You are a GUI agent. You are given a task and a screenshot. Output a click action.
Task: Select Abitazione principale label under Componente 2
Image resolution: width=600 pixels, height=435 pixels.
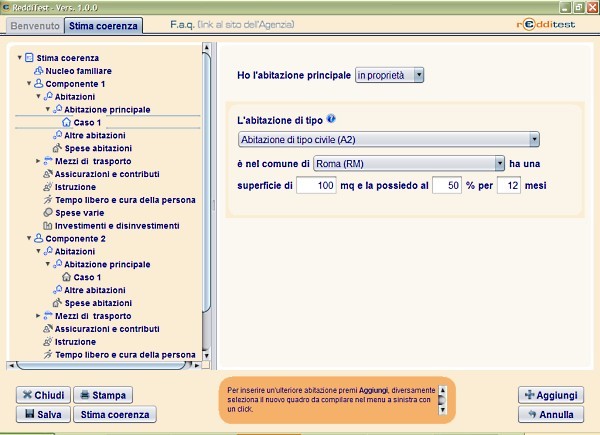(x=107, y=264)
